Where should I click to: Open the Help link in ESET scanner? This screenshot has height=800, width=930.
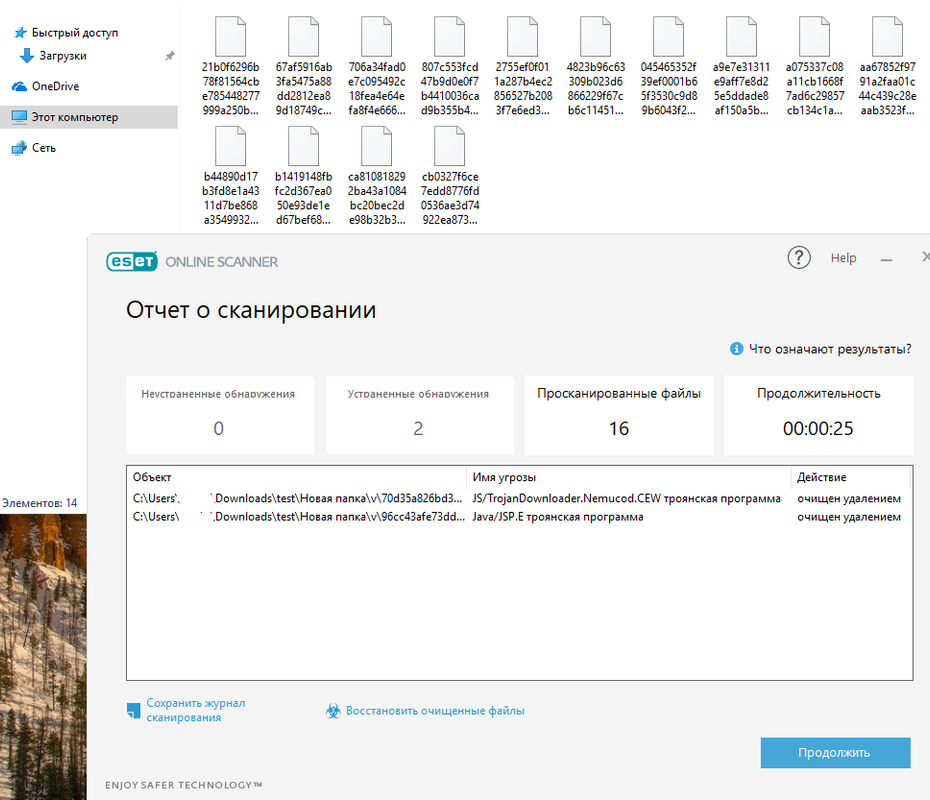pos(843,258)
